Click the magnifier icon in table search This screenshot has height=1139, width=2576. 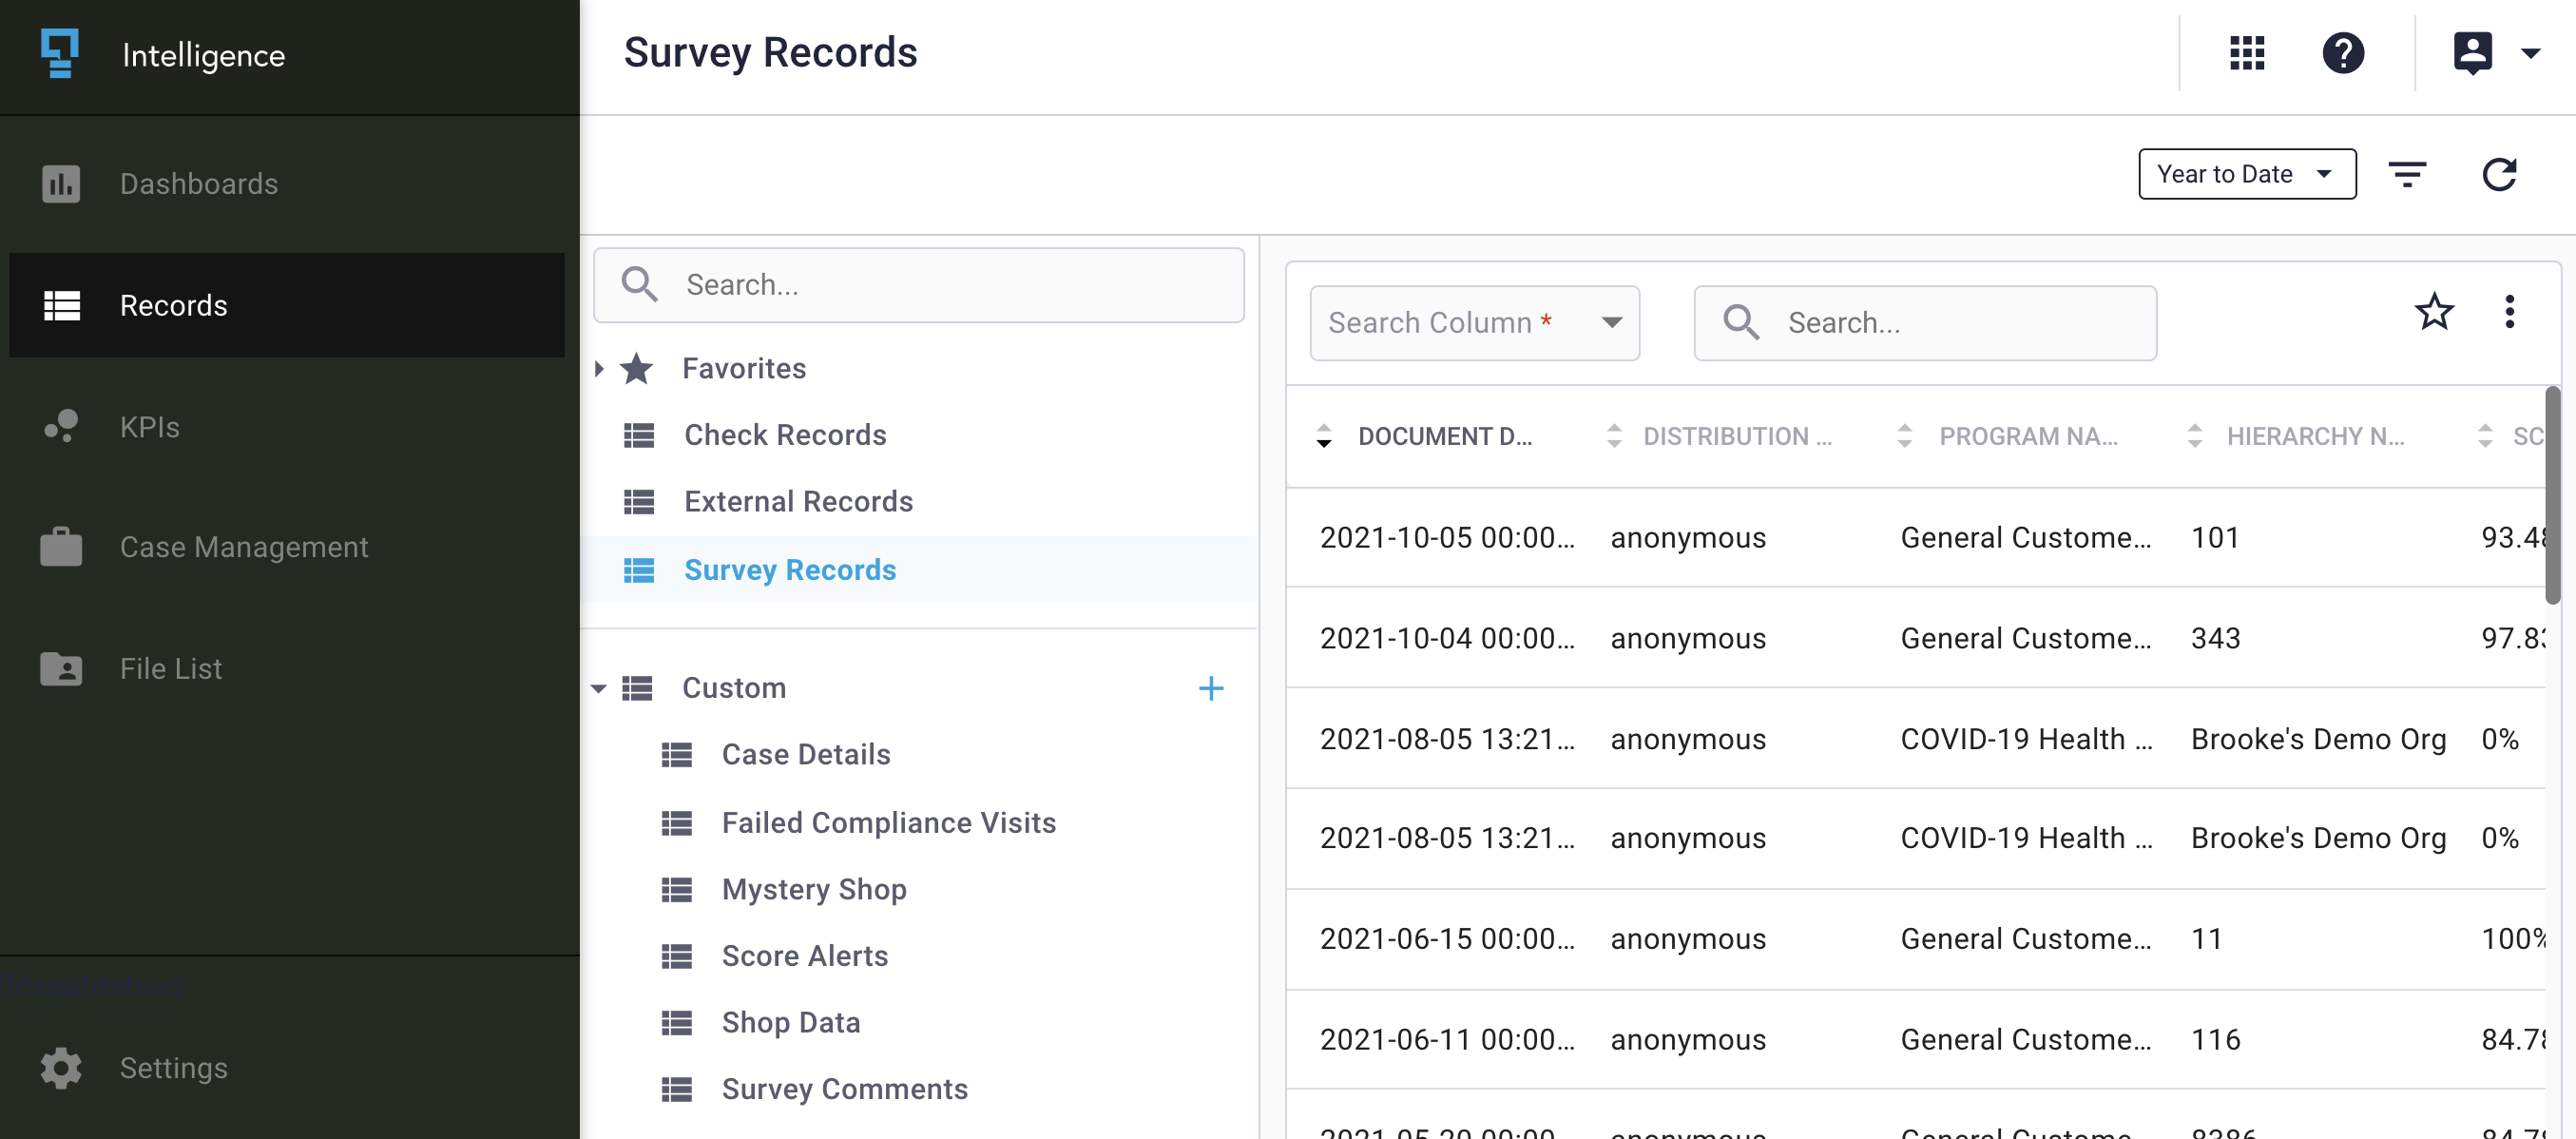tap(1741, 322)
